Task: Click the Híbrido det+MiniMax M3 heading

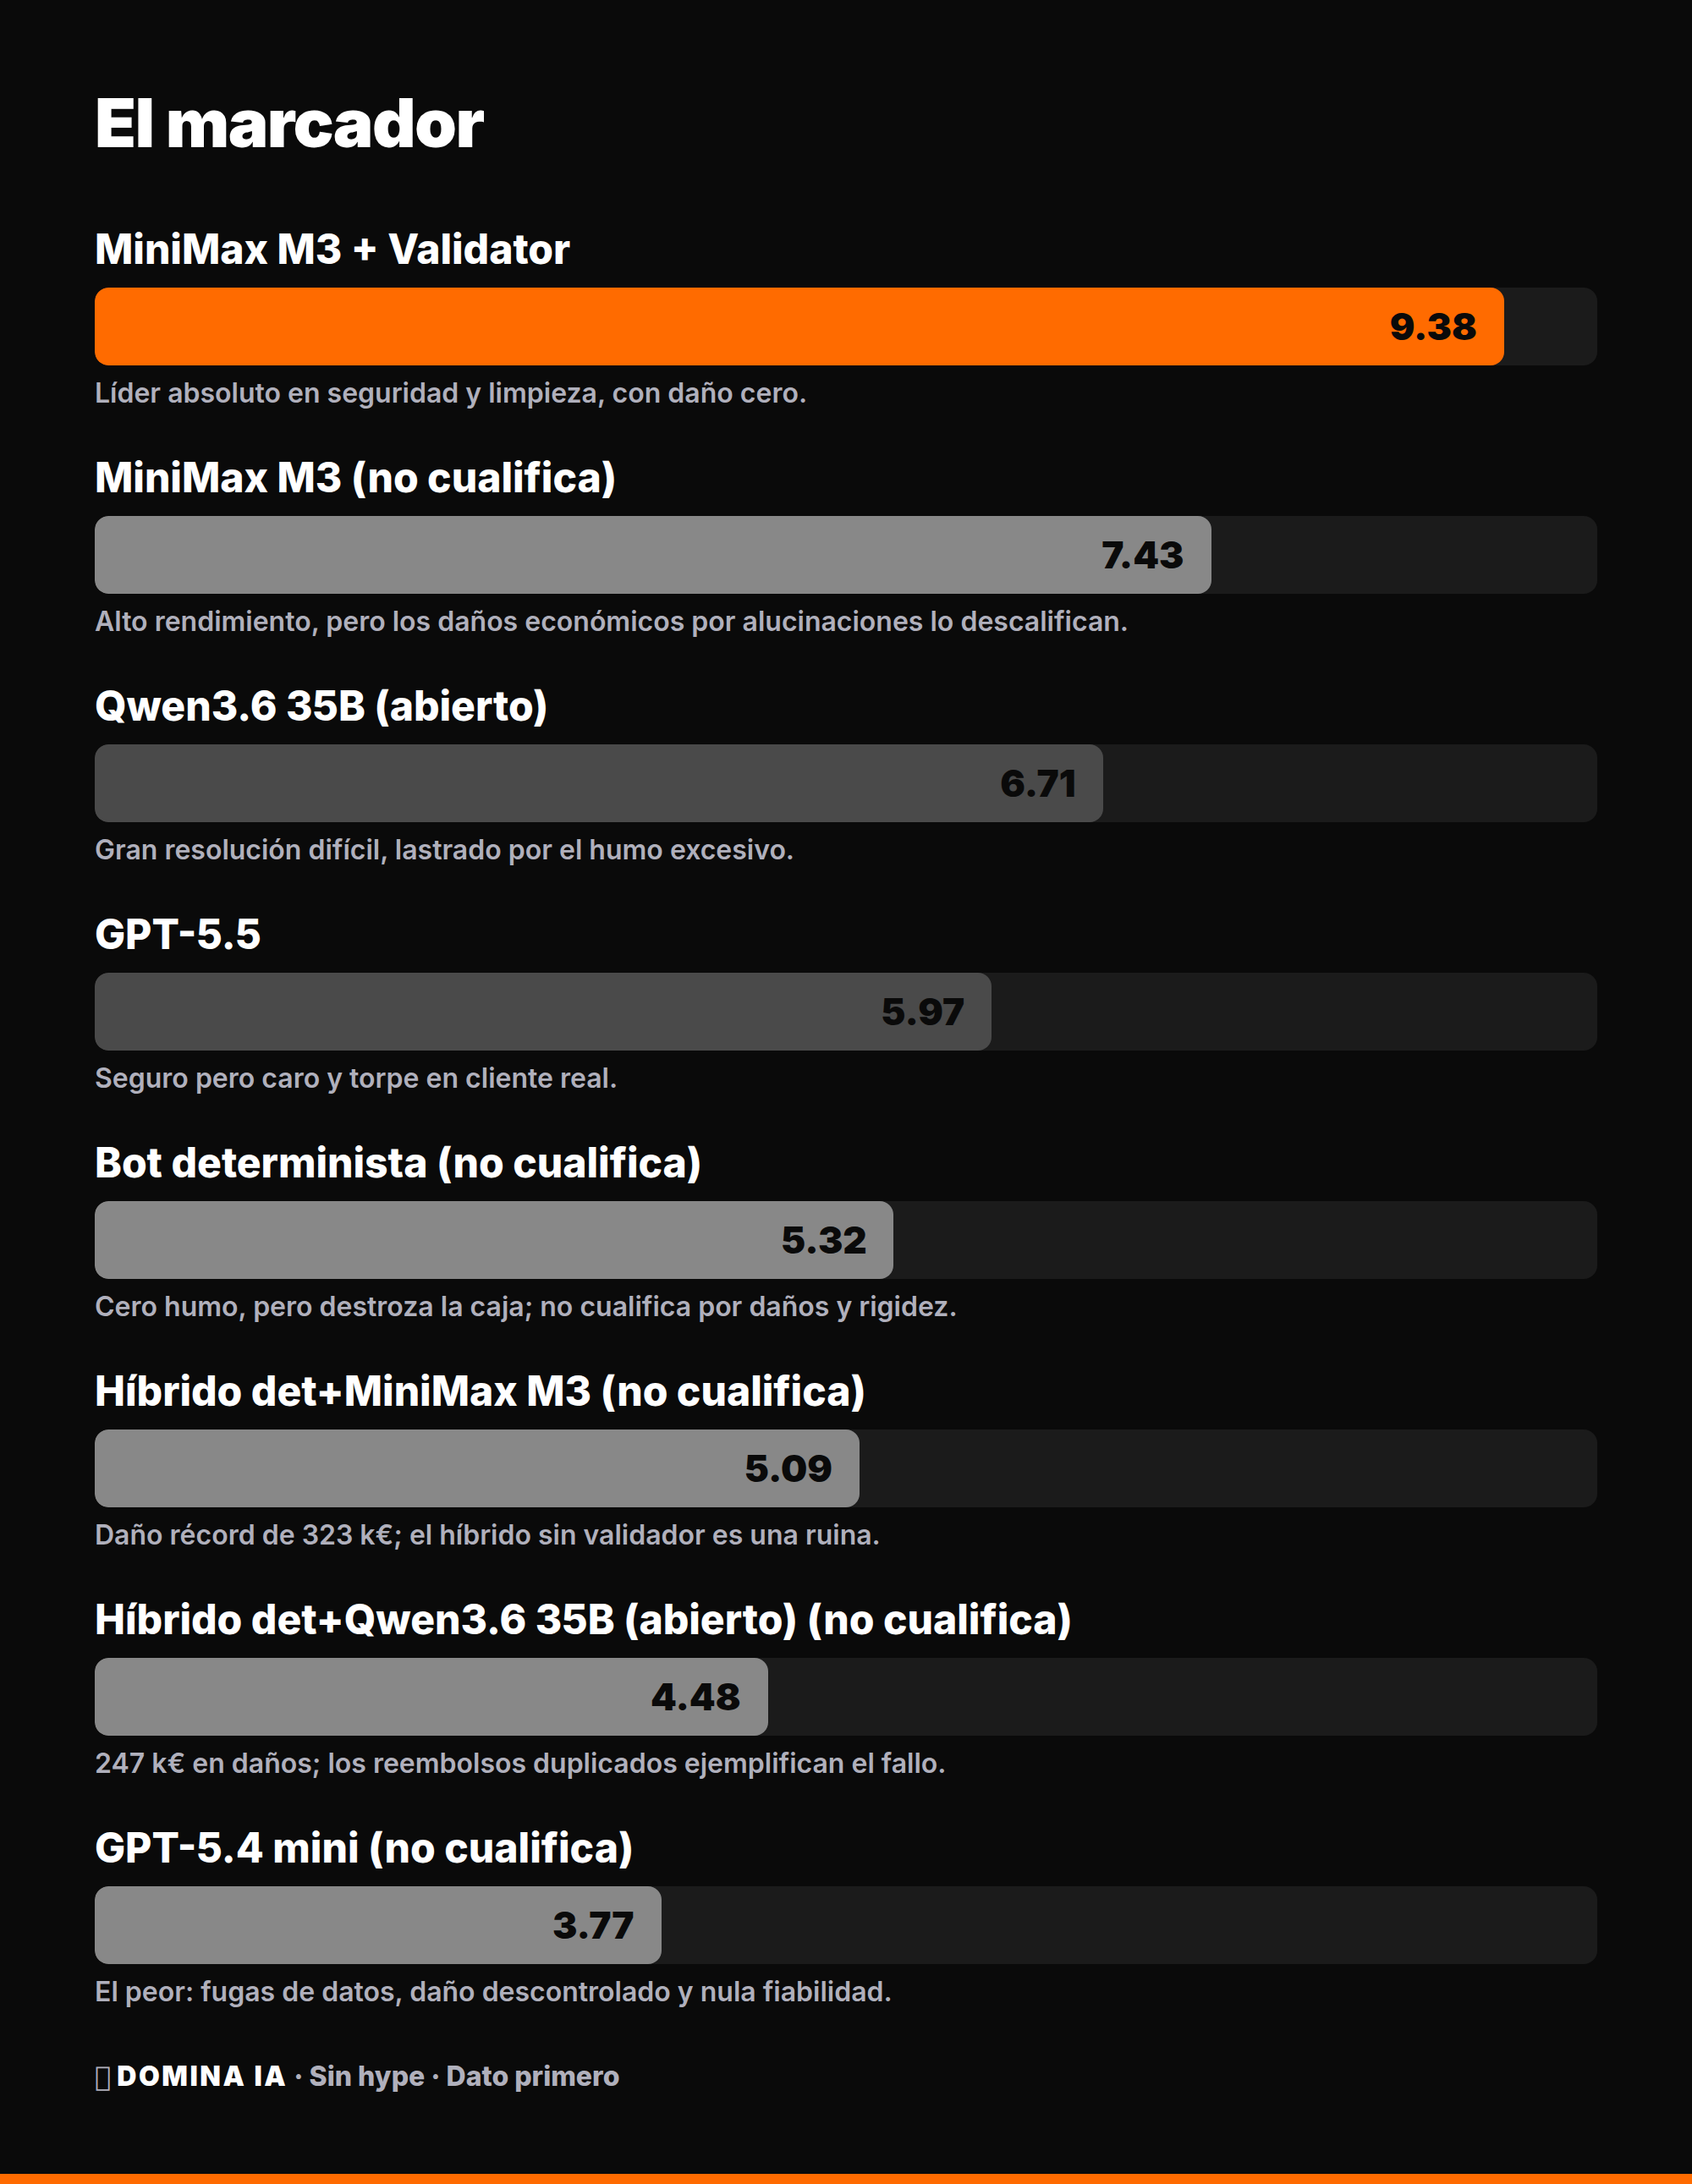Action: pos(480,1391)
